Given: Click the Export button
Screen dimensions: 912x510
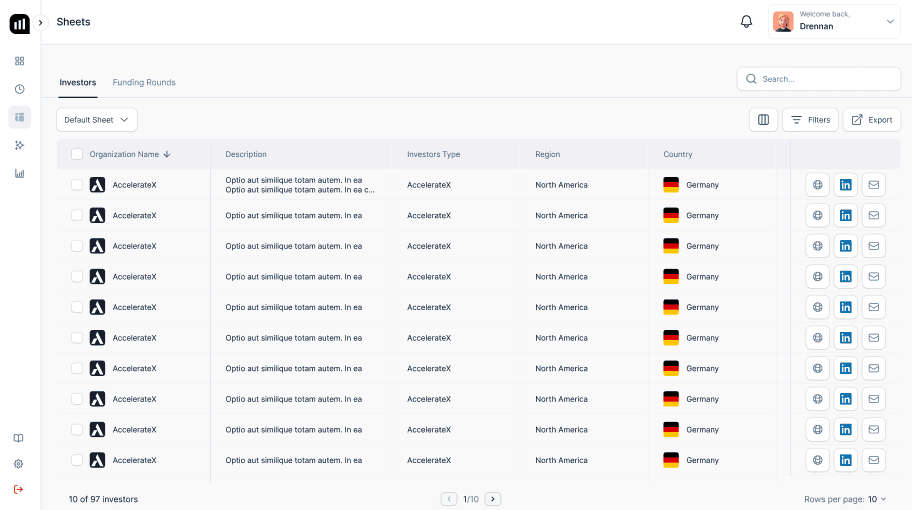Looking at the screenshot, I should 871,120.
